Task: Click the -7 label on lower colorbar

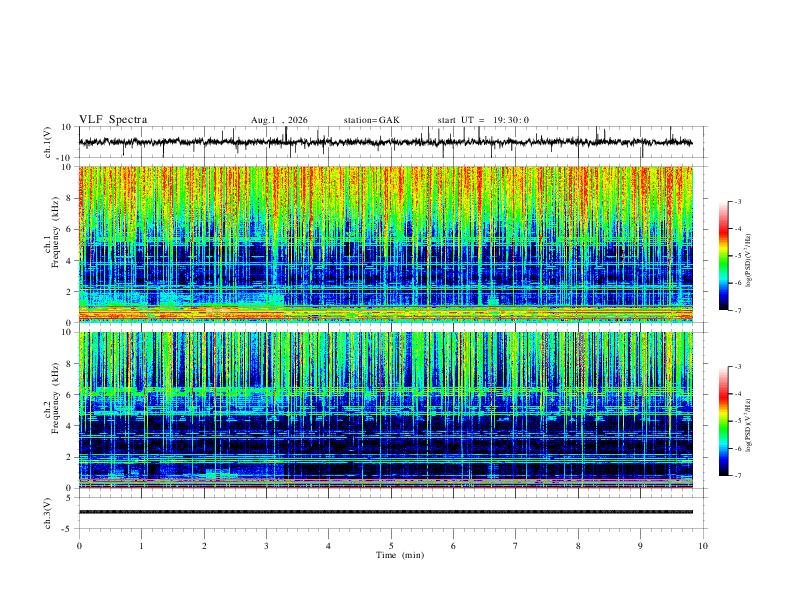Action: tap(737, 475)
